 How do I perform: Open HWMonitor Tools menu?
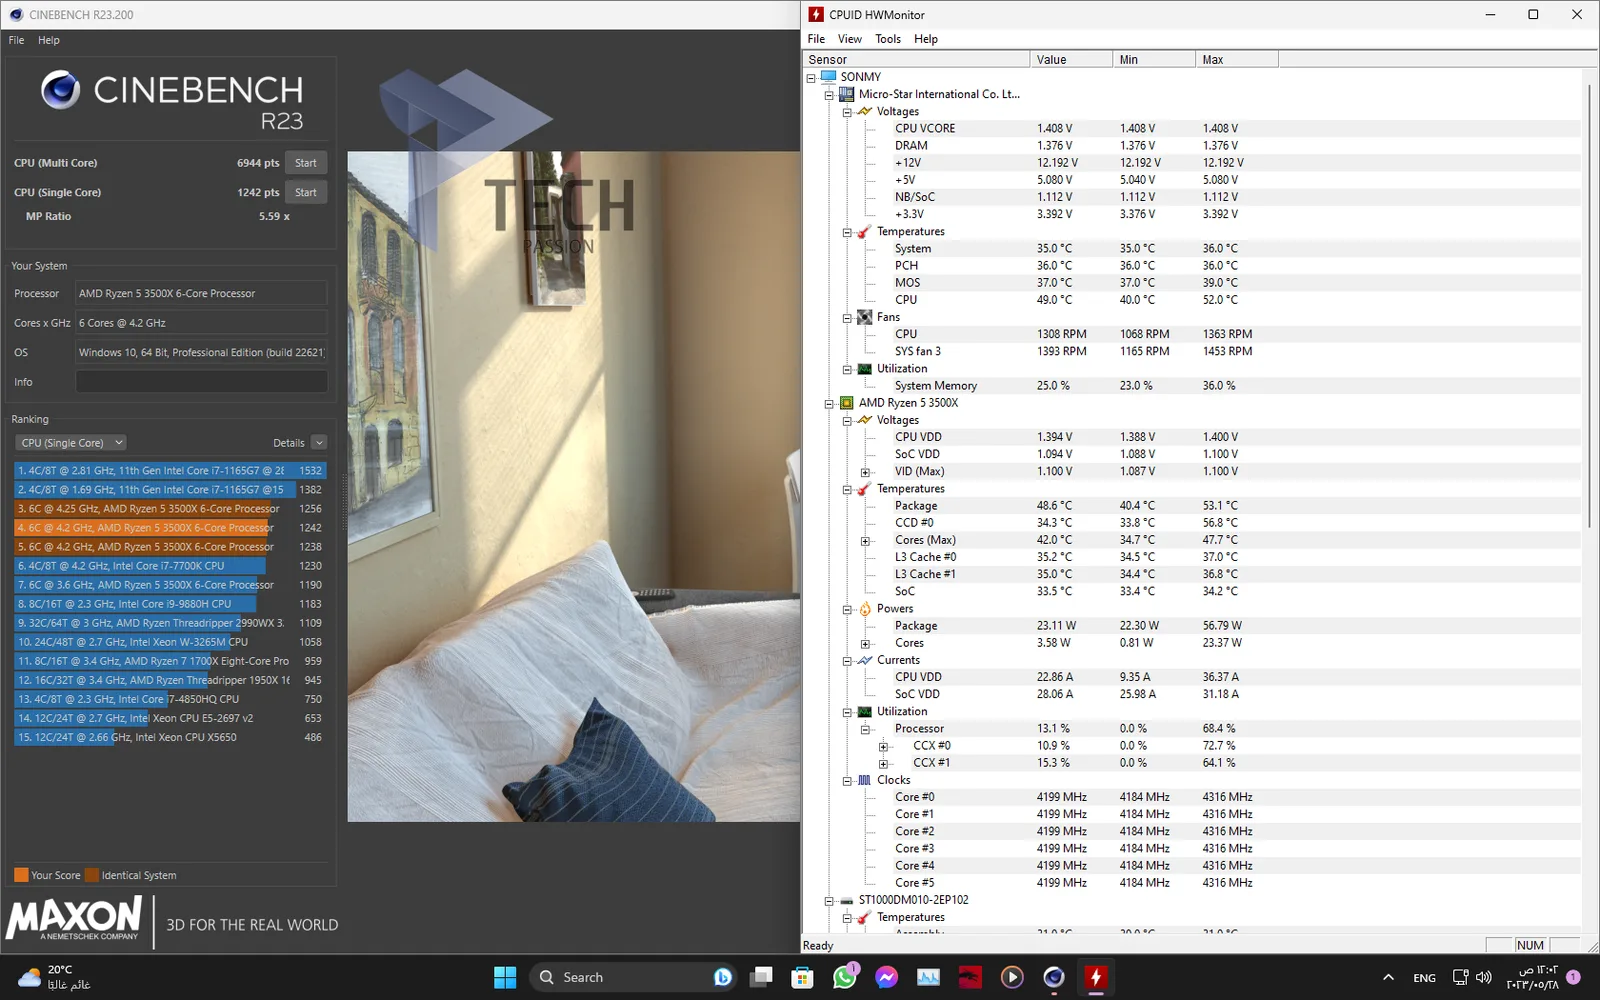888,39
